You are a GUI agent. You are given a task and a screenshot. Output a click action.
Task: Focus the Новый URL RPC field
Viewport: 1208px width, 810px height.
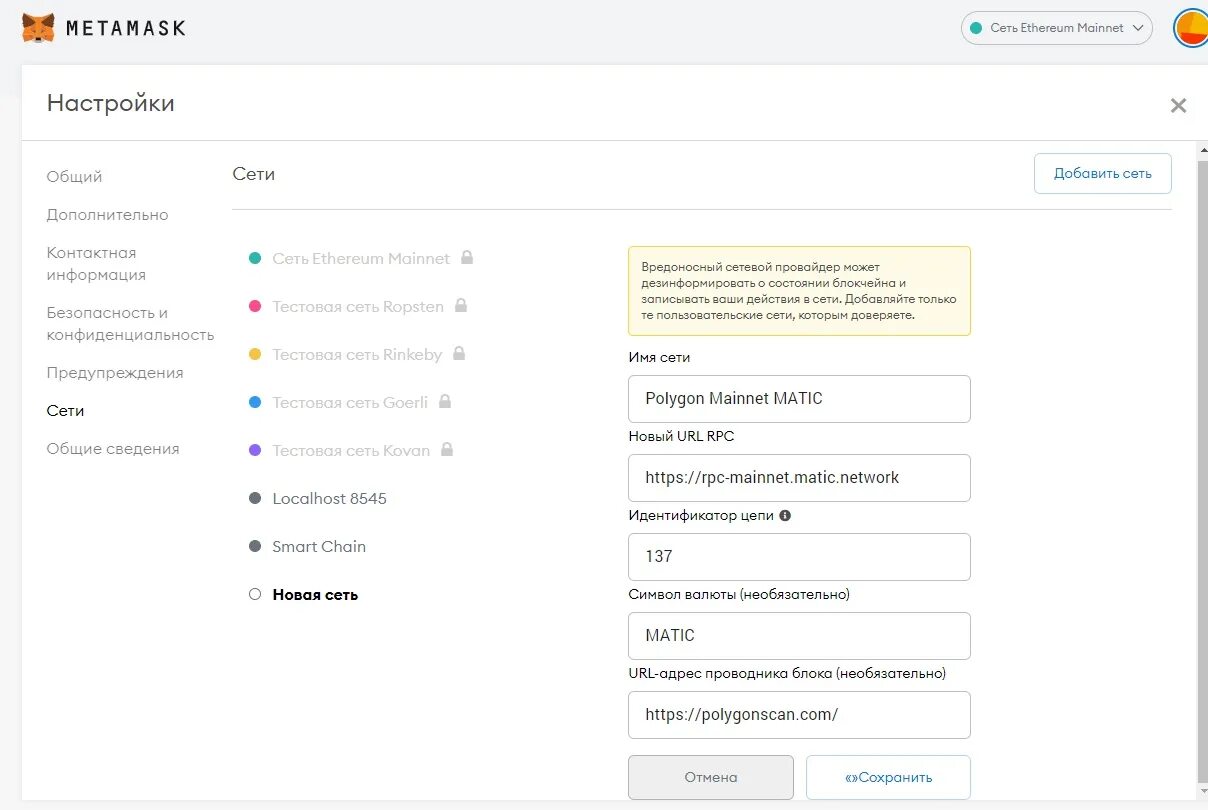799,477
